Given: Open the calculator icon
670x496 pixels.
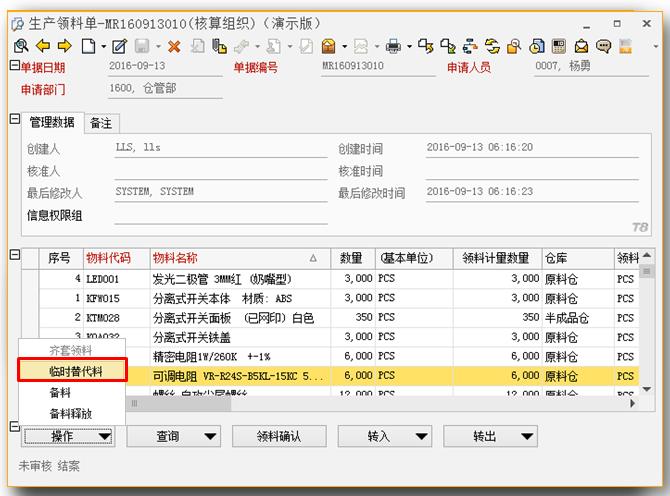Looking at the screenshot, I should coord(558,46).
